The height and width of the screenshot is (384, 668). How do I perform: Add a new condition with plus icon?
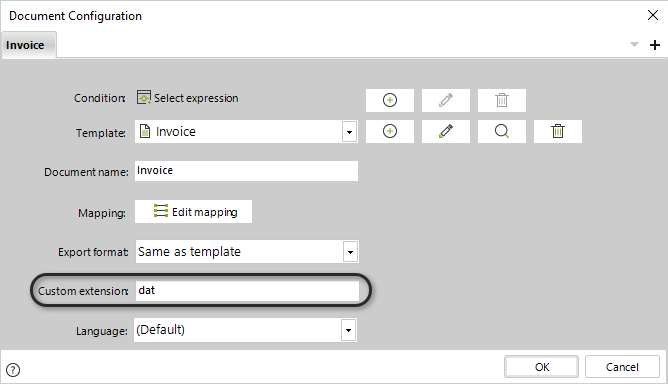pyautogui.click(x=390, y=100)
